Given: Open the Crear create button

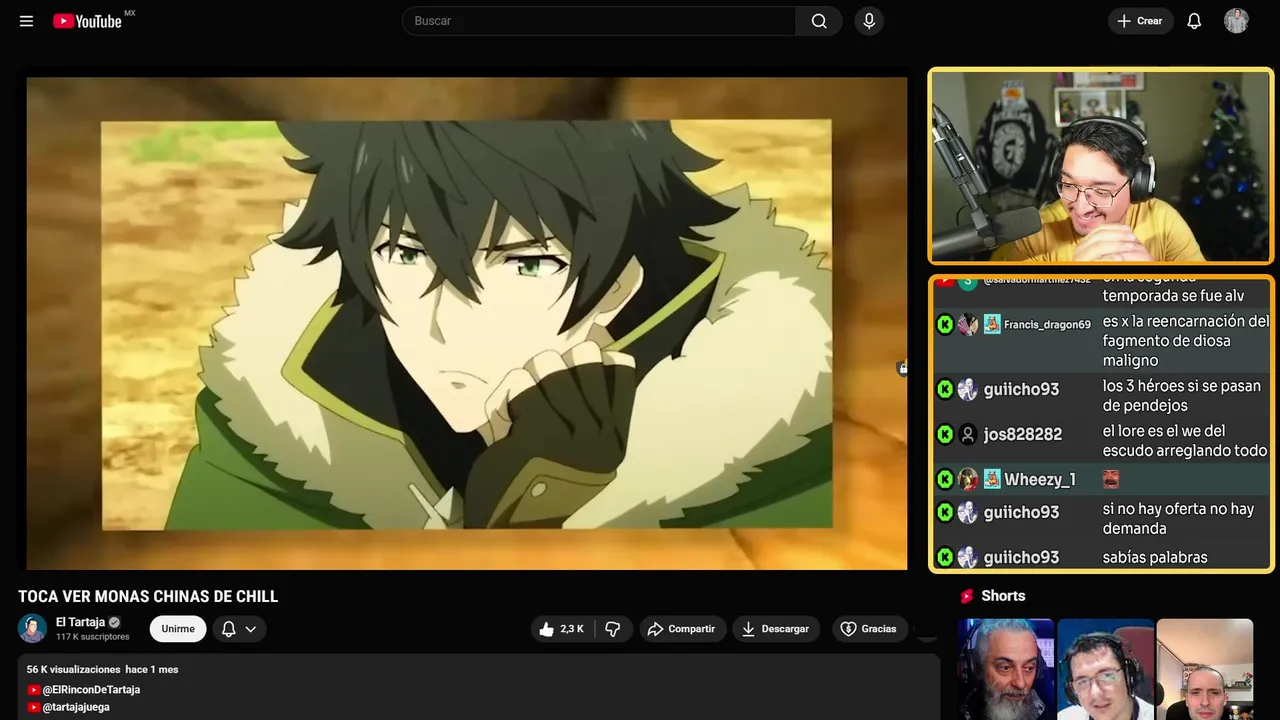Looking at the screenshot, I should click(1140, 21).
